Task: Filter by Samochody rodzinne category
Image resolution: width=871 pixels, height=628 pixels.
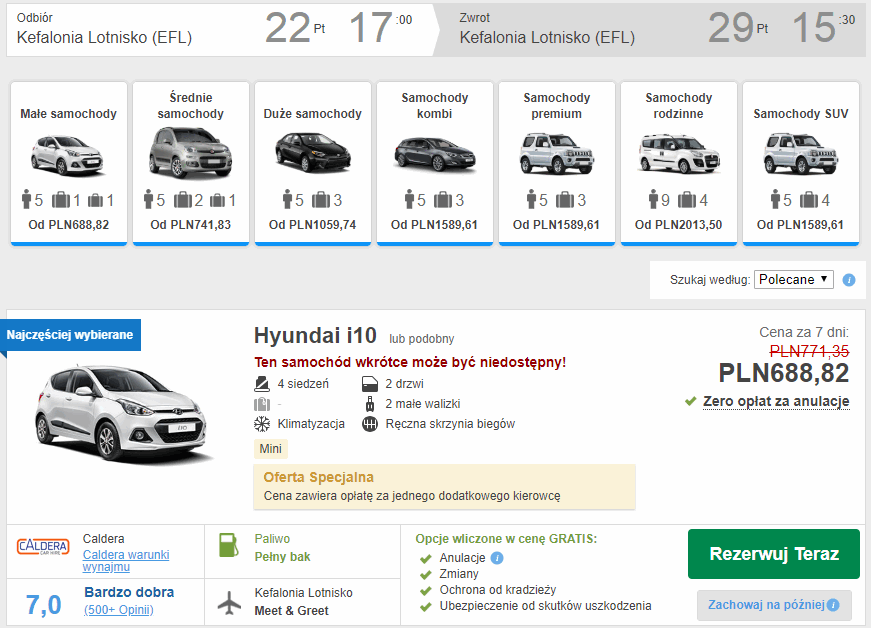Action: click(x=679, y=162)
